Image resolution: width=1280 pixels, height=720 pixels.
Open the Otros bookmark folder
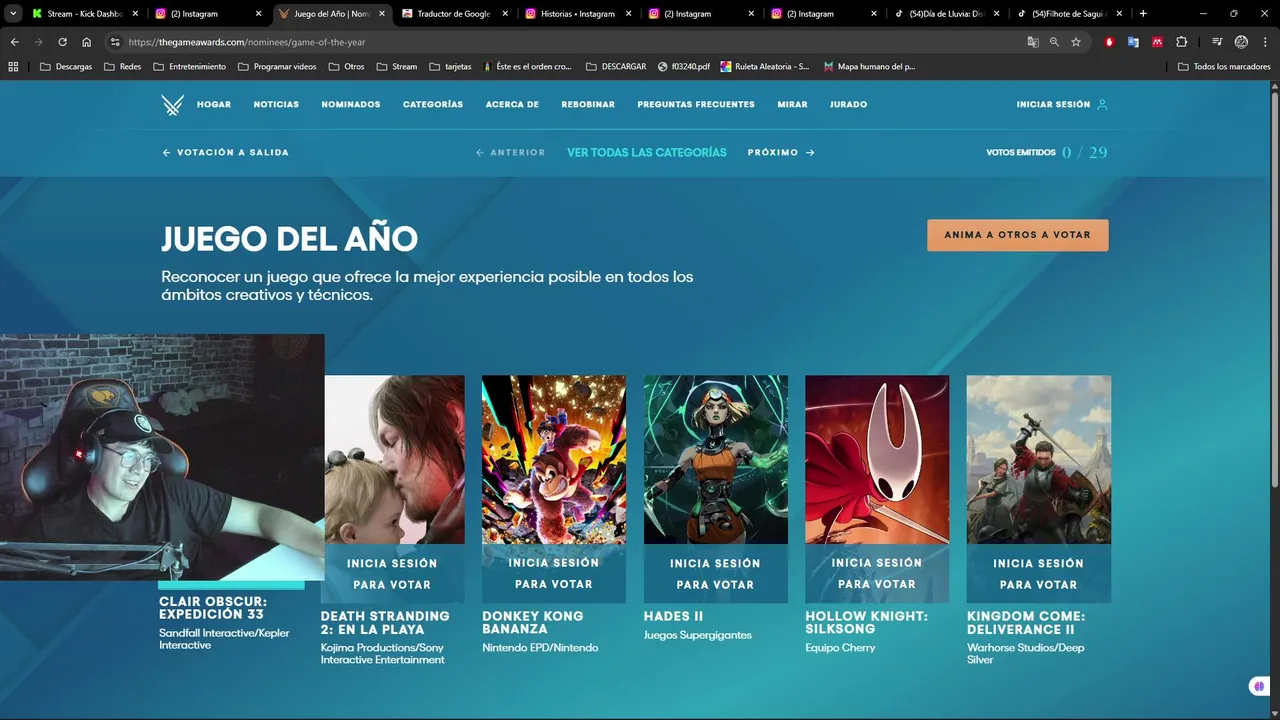point(346,66)
